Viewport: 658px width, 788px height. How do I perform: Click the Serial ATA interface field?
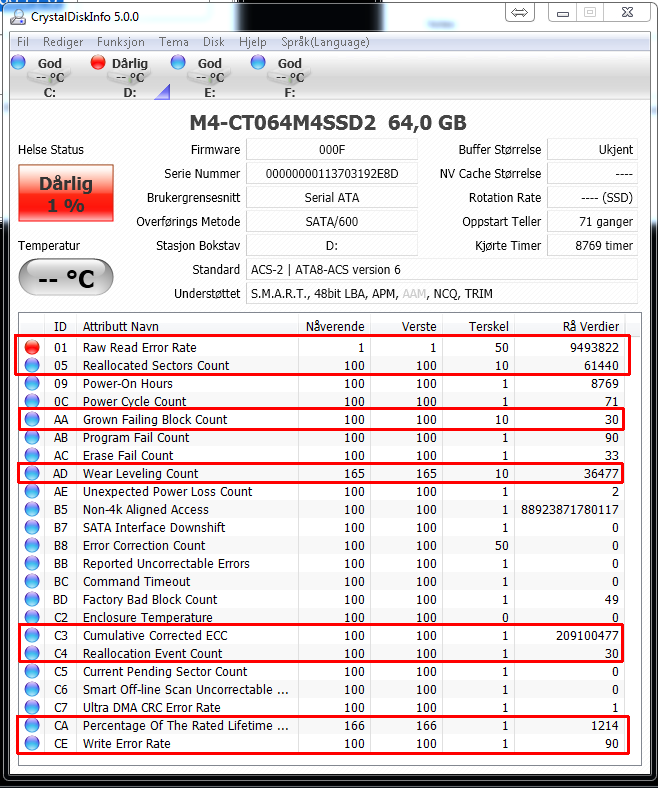coord(332,198)
